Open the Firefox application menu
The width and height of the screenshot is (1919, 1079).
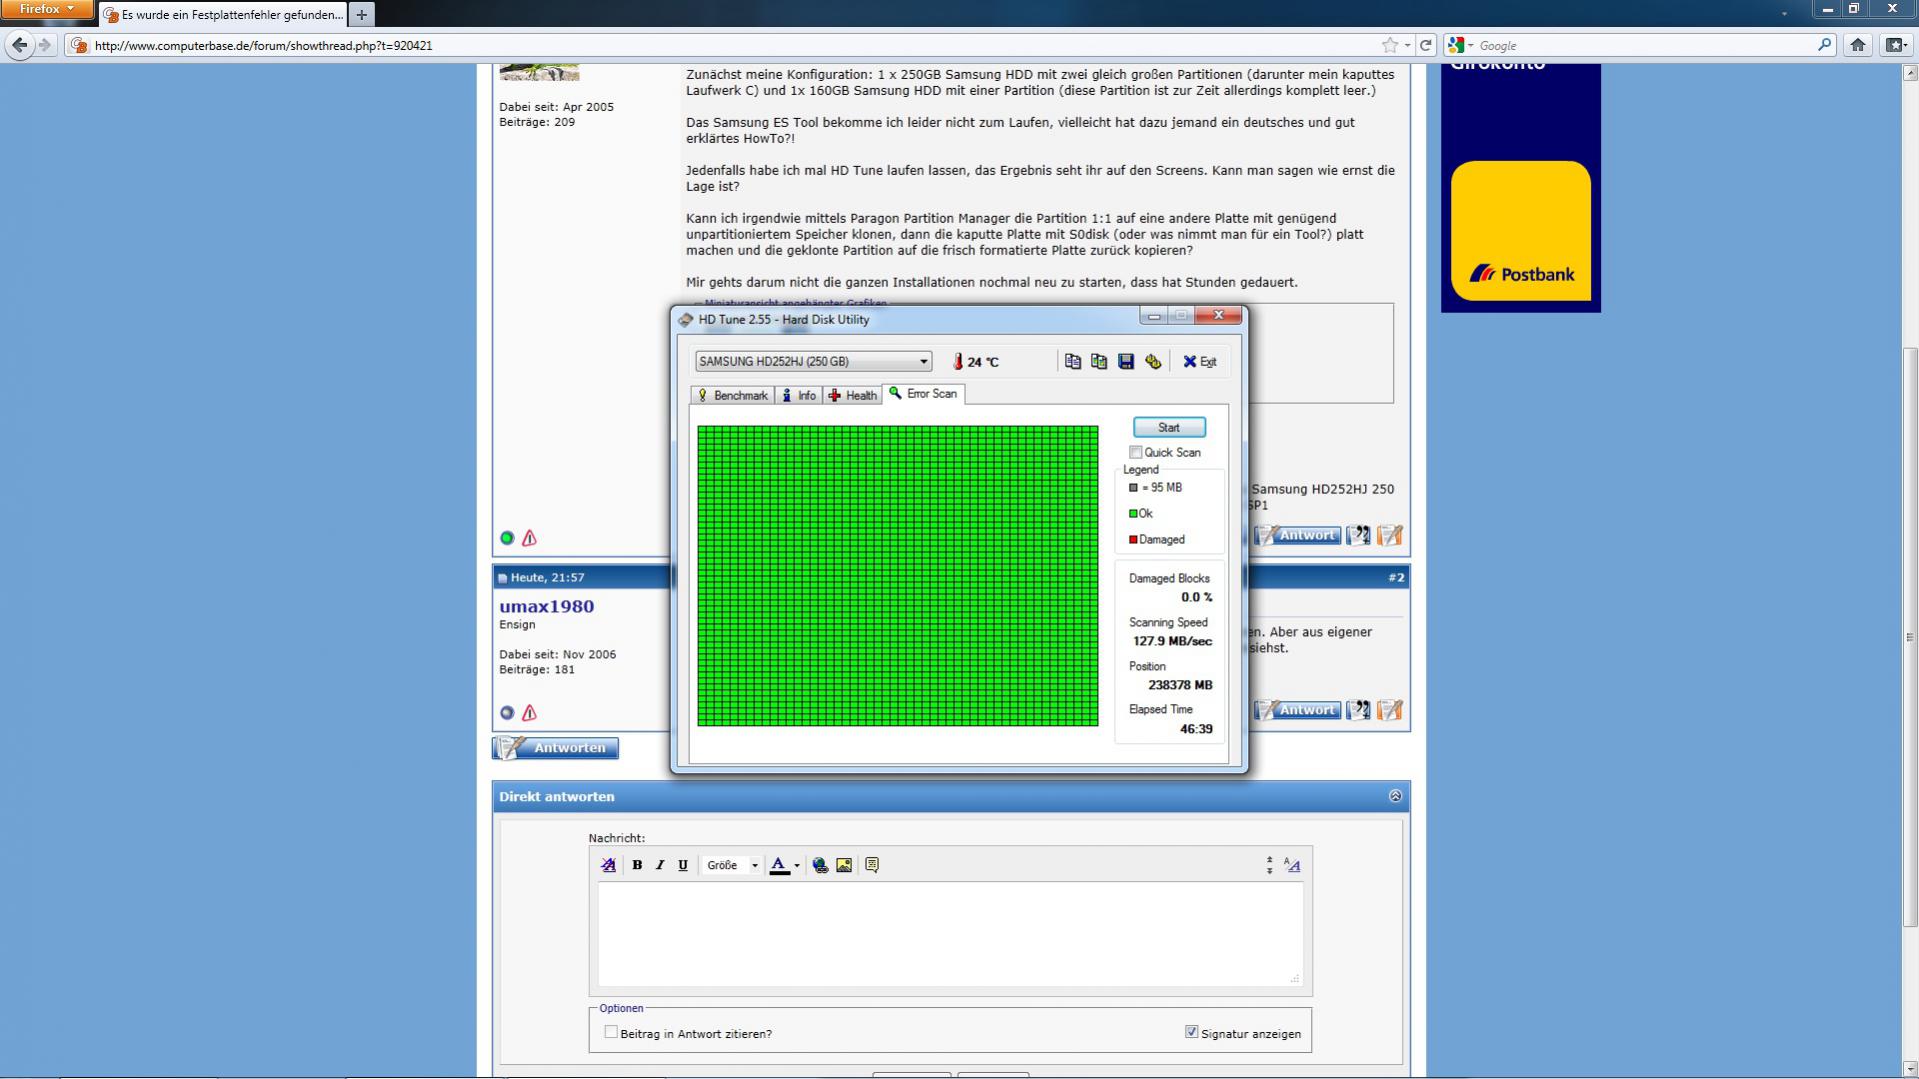[47, 9]
